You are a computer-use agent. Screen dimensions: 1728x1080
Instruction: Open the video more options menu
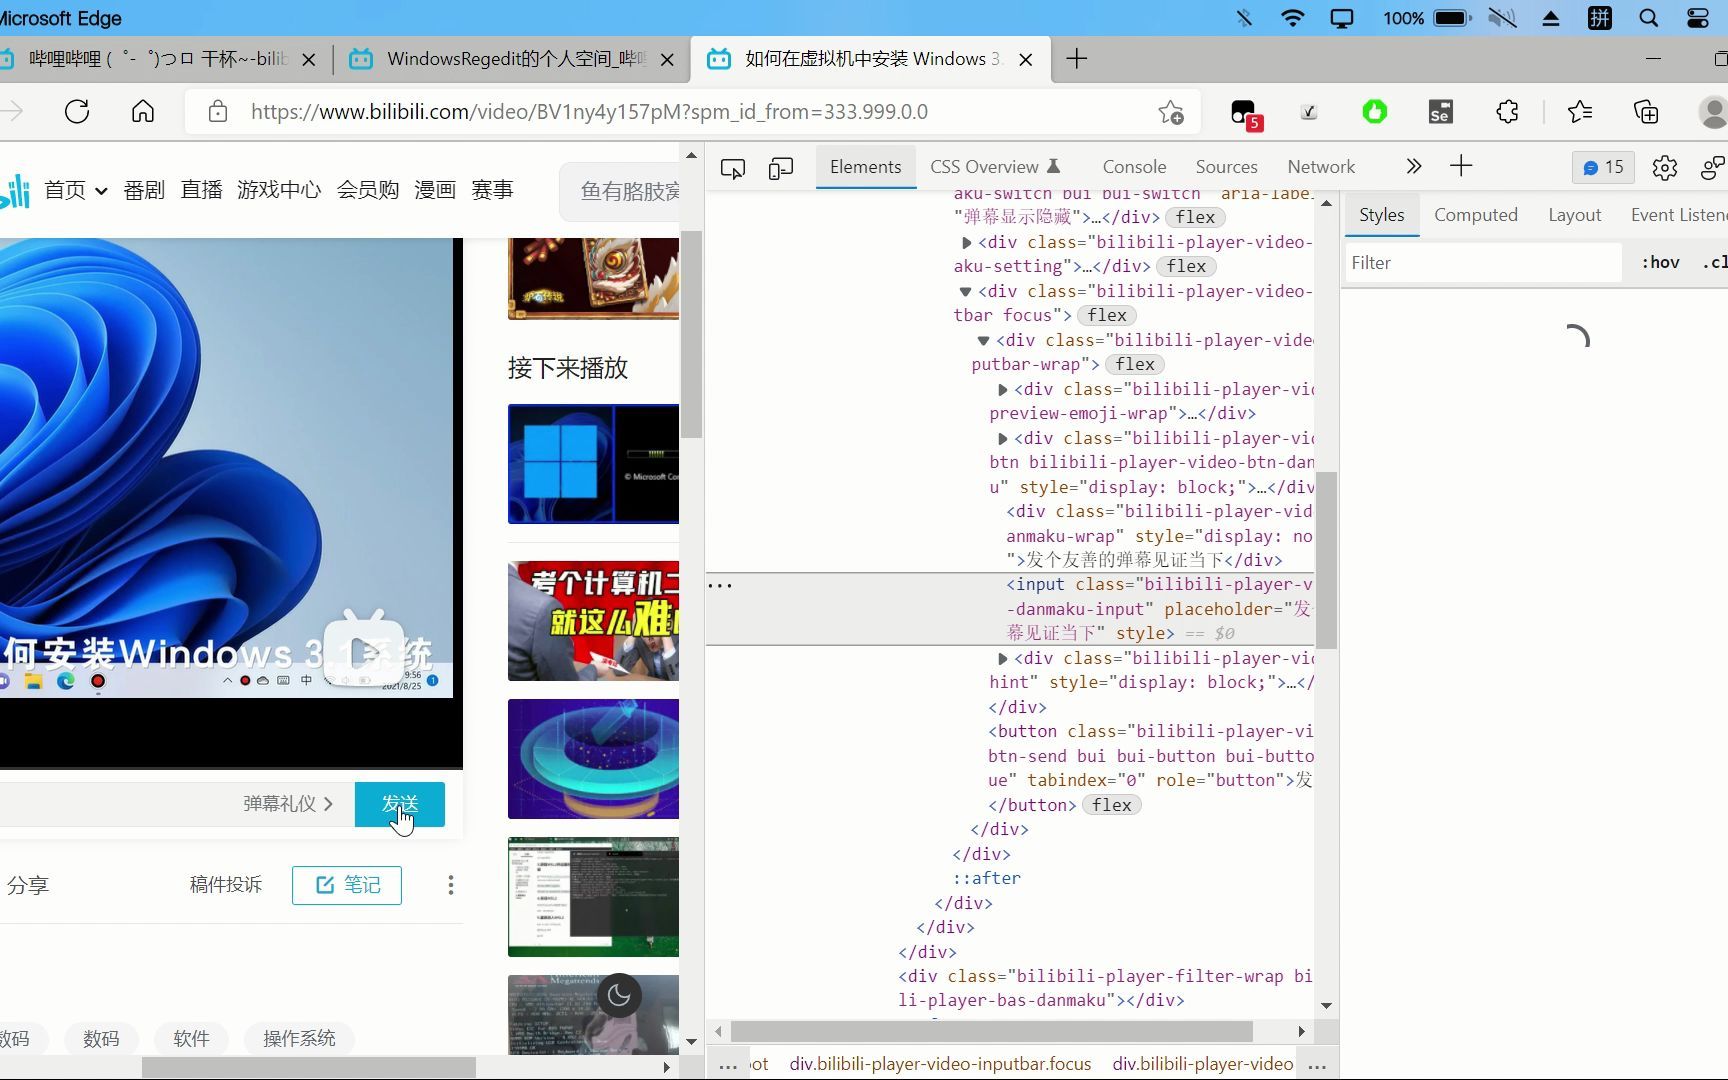(x=451, y=885)
